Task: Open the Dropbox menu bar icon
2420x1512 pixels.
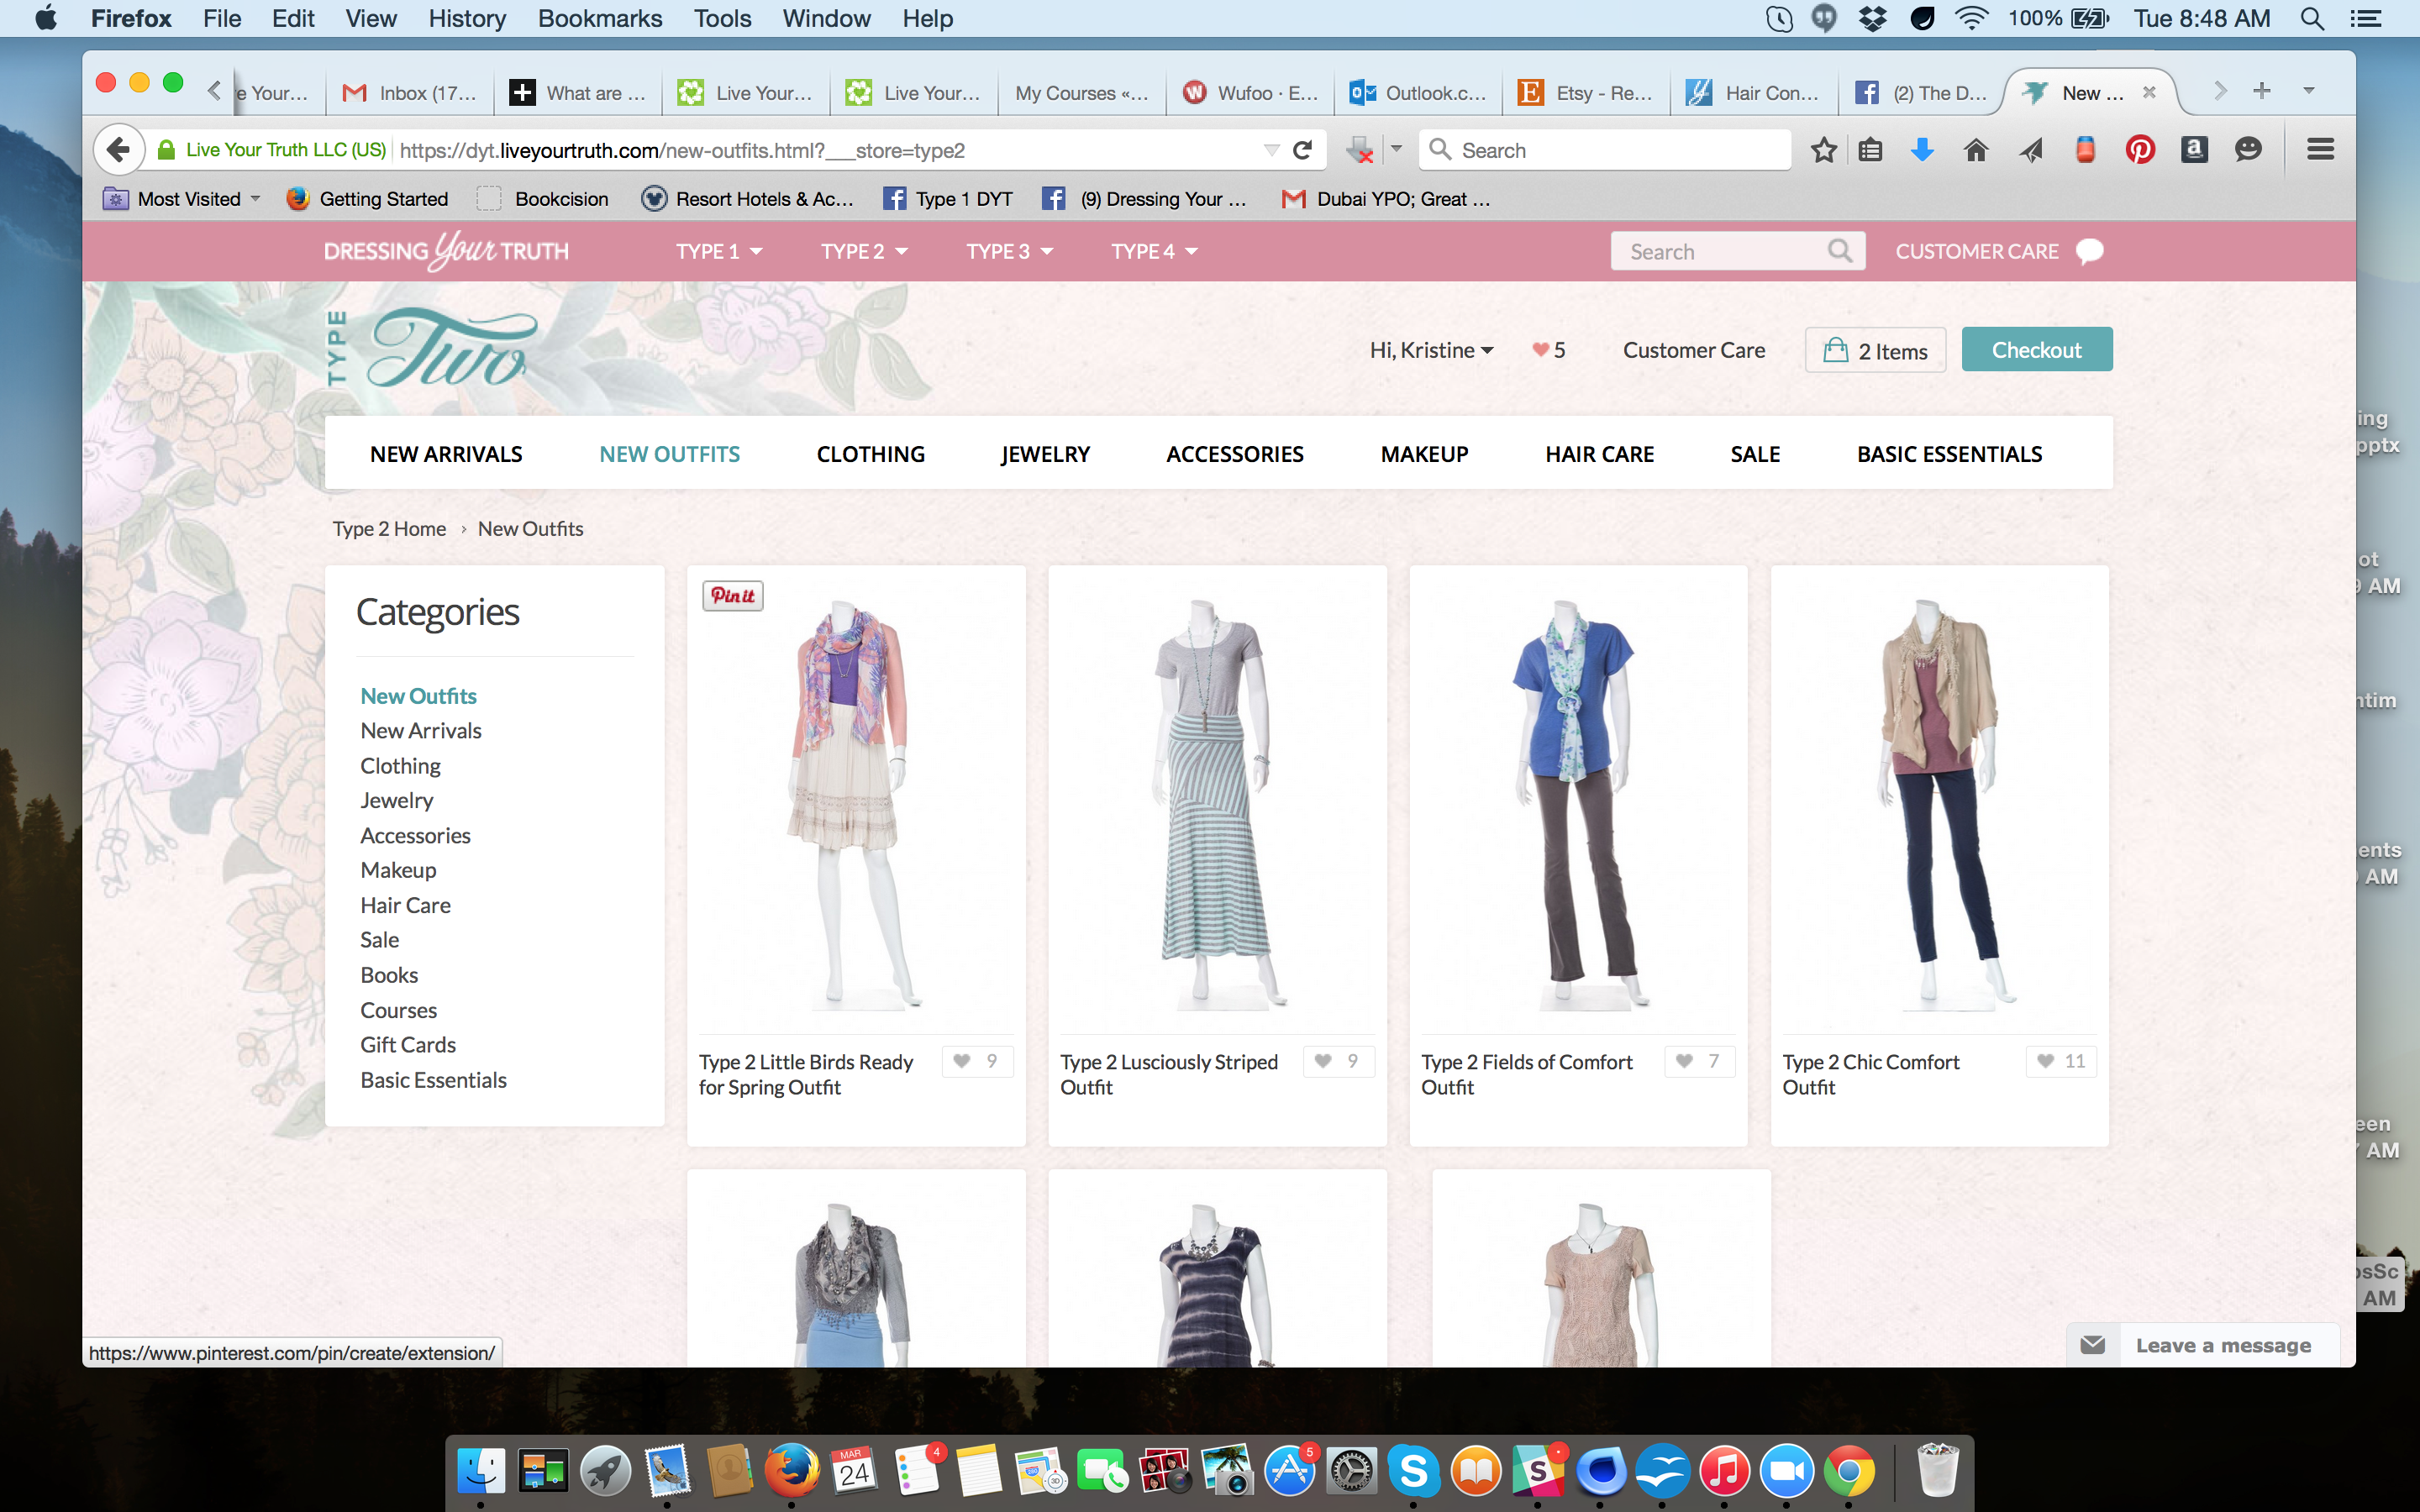Action: [1873, 19]
